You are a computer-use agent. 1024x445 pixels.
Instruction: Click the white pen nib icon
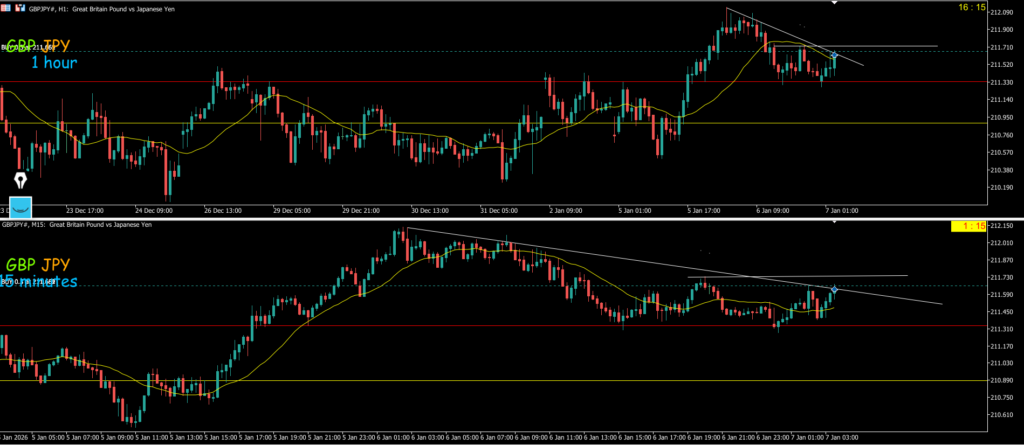[x=21, y=182]
